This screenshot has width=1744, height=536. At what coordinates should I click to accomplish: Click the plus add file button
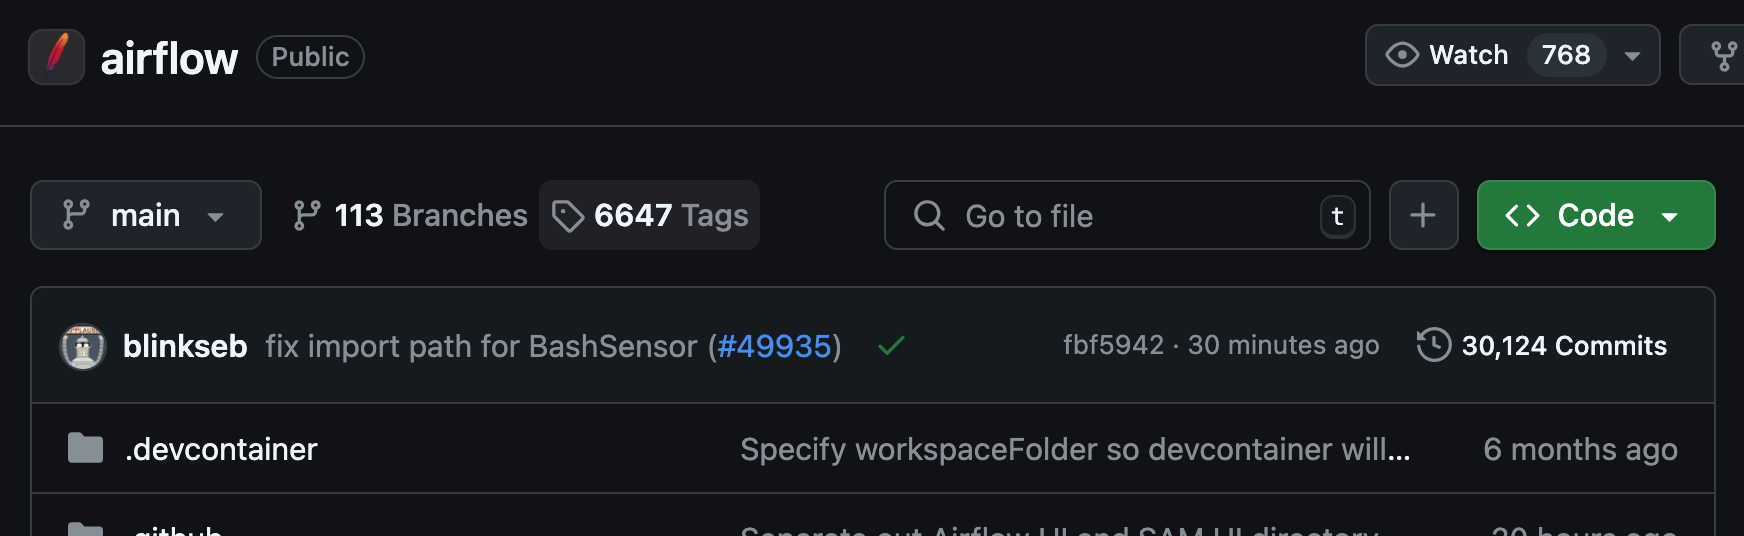(1423, 215)
